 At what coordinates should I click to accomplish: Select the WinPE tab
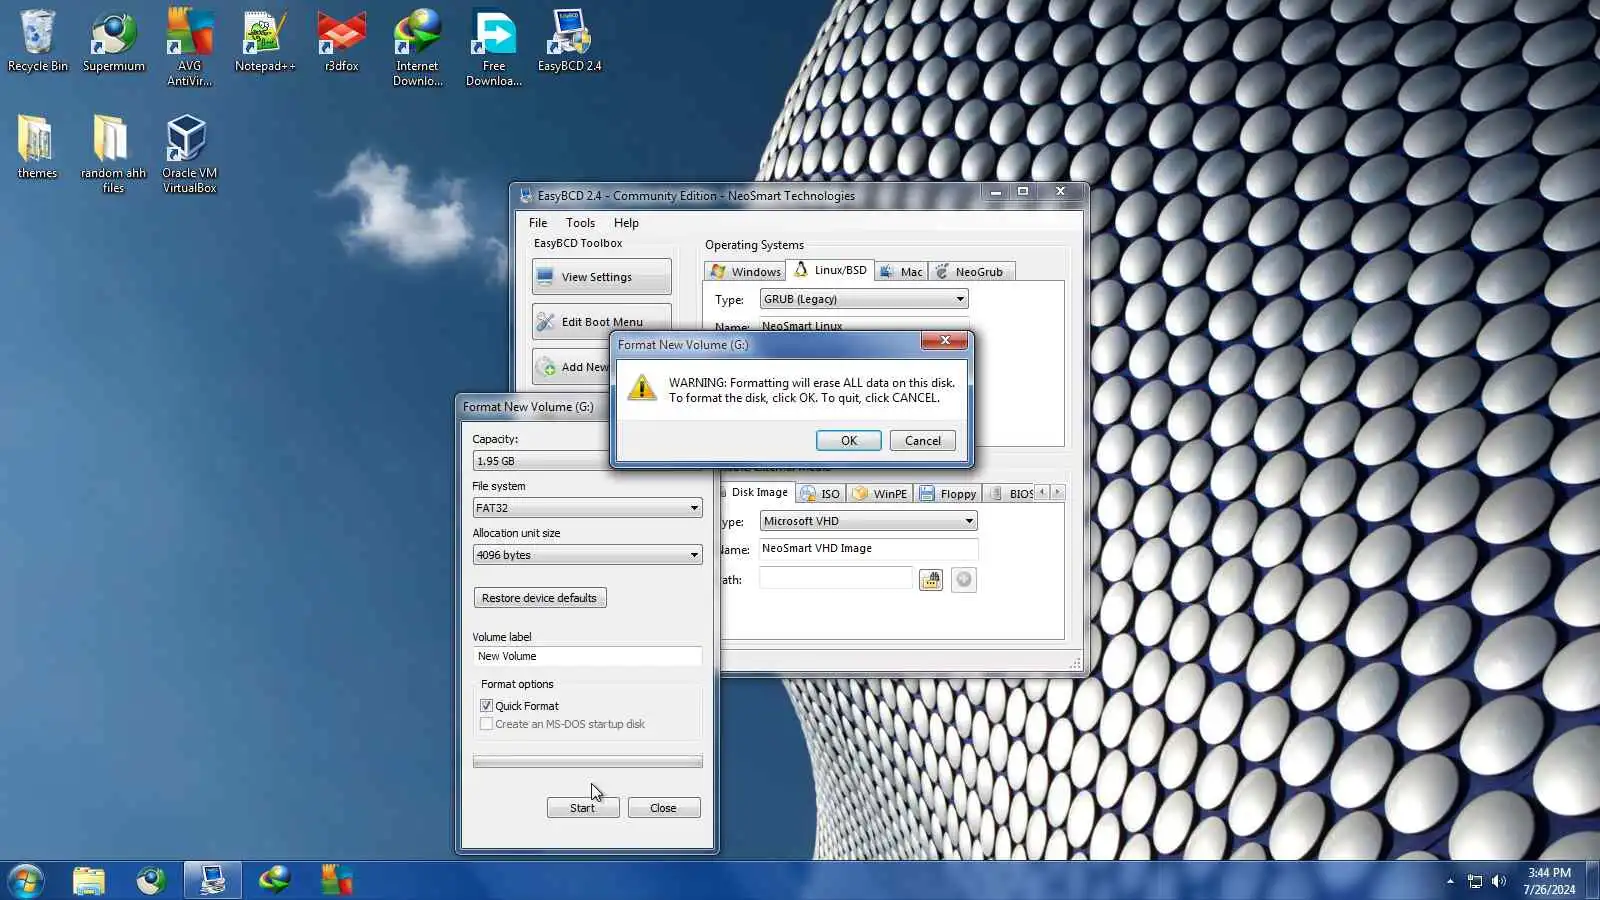(x=880, y=494)
